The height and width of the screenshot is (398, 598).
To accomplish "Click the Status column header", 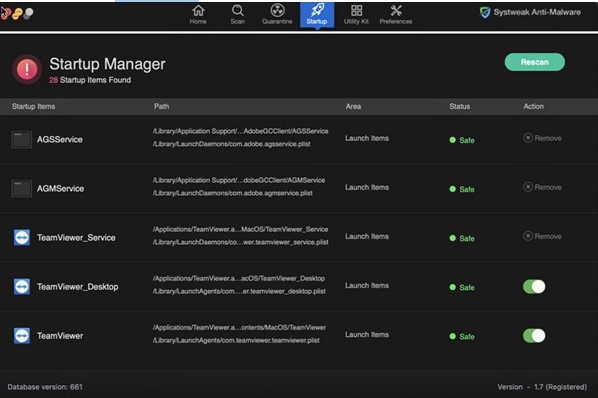I will pos(460,106).
